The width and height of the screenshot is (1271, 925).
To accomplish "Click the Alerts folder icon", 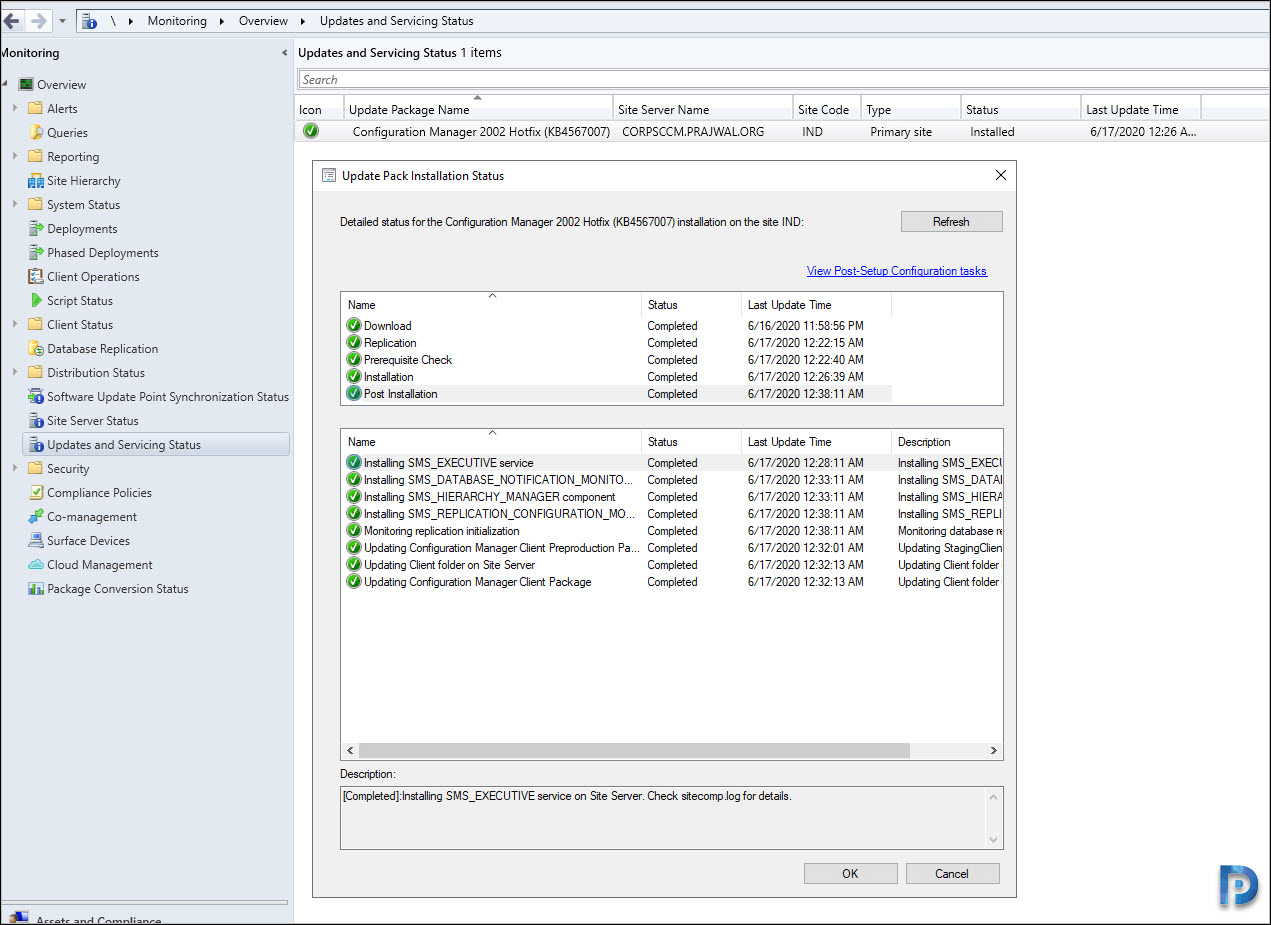I will (x=36, y=109).
